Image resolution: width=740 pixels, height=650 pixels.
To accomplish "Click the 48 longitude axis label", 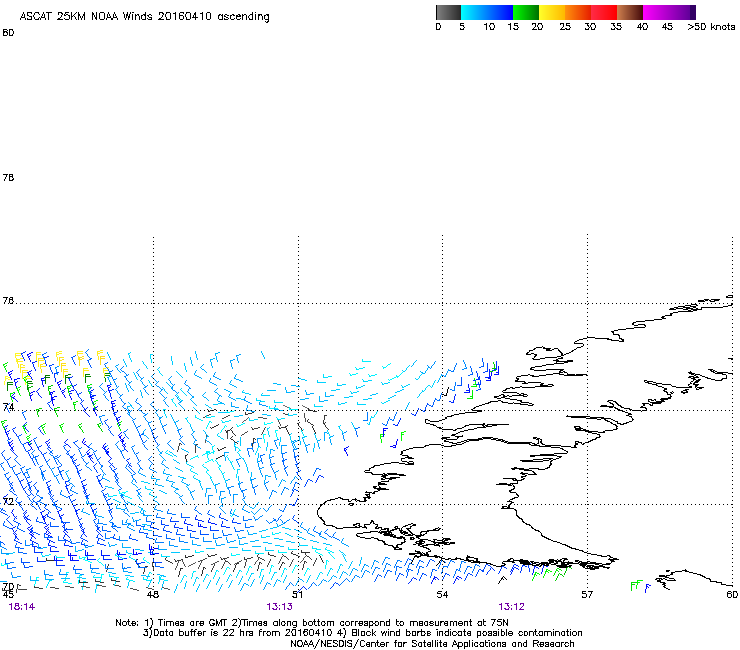I will pos(152,594).
